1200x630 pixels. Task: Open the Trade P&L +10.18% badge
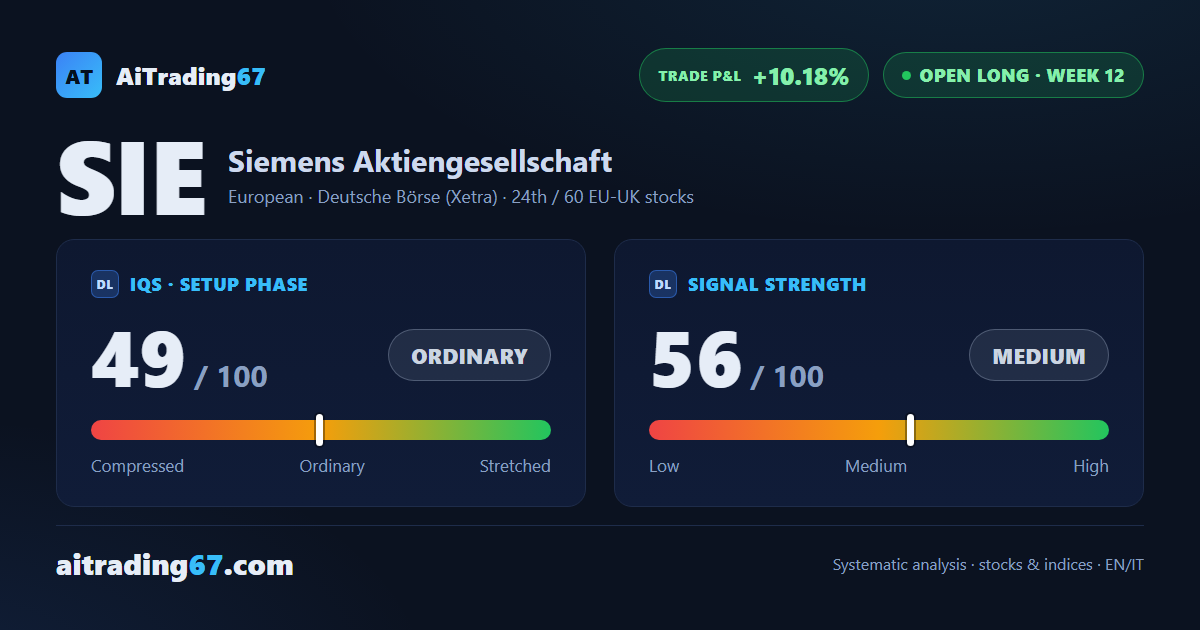(x=754, y=75)
